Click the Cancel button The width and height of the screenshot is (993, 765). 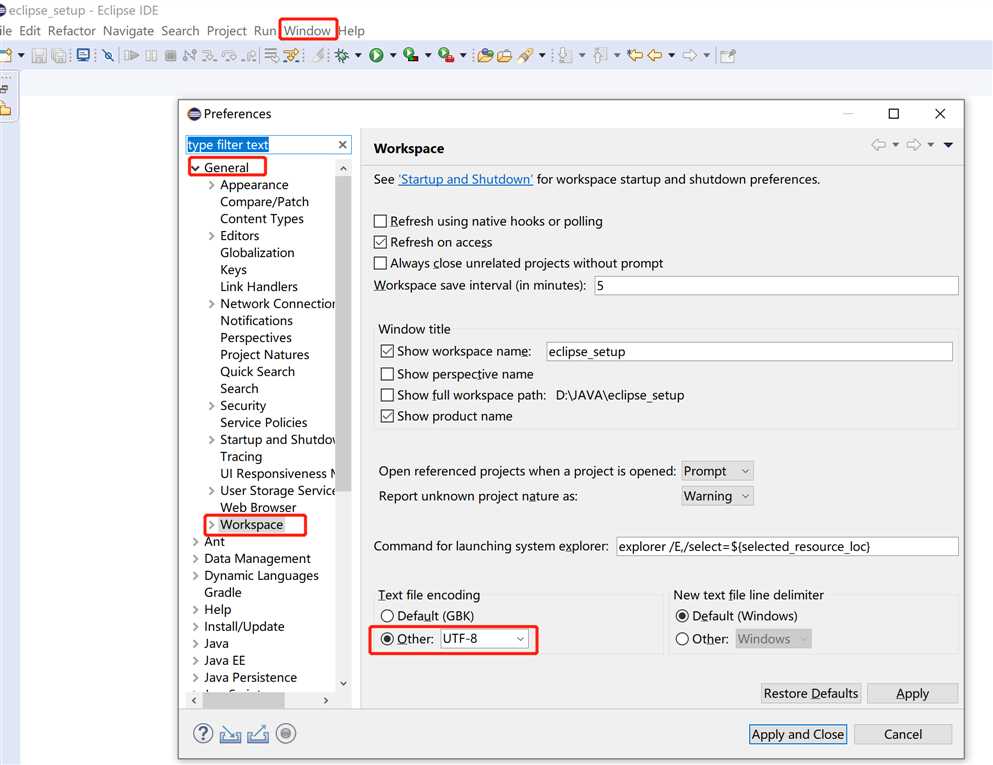click(902, 734)
